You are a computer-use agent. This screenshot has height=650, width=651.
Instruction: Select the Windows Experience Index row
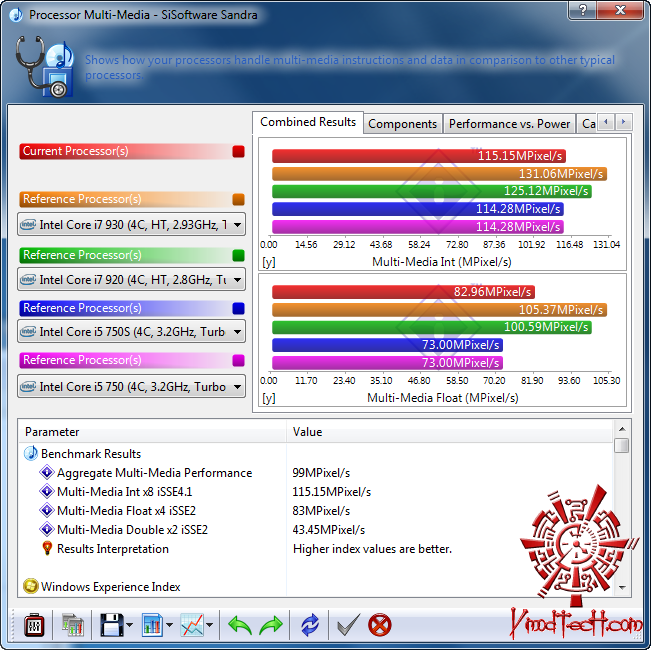point(316,586)
